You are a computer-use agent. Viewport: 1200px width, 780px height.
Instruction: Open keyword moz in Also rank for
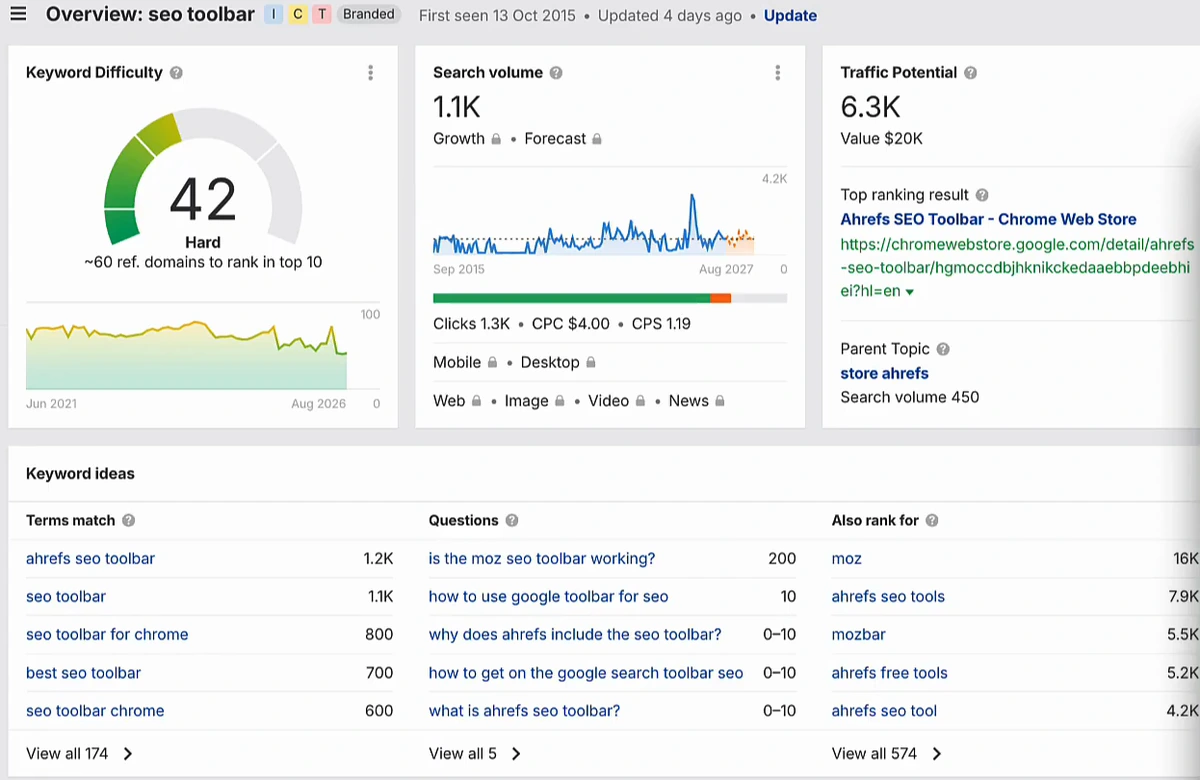click(x=846, y=559)
